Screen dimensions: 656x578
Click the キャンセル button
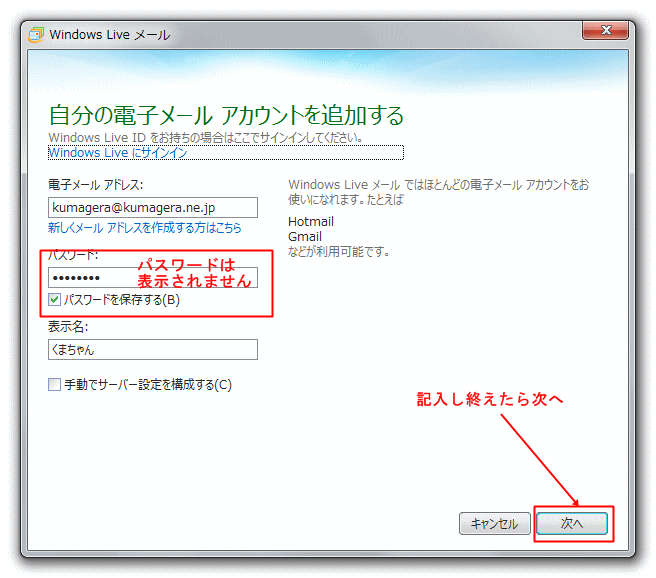coord(495,524)
